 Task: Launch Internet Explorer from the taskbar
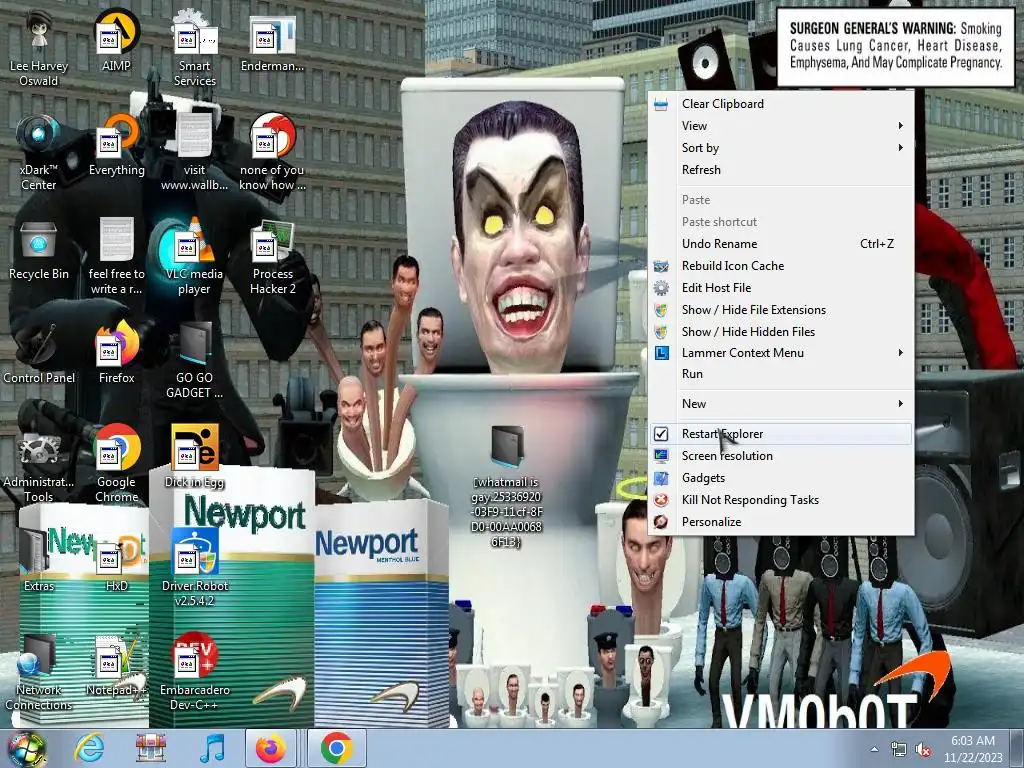(x=89, y=748)
